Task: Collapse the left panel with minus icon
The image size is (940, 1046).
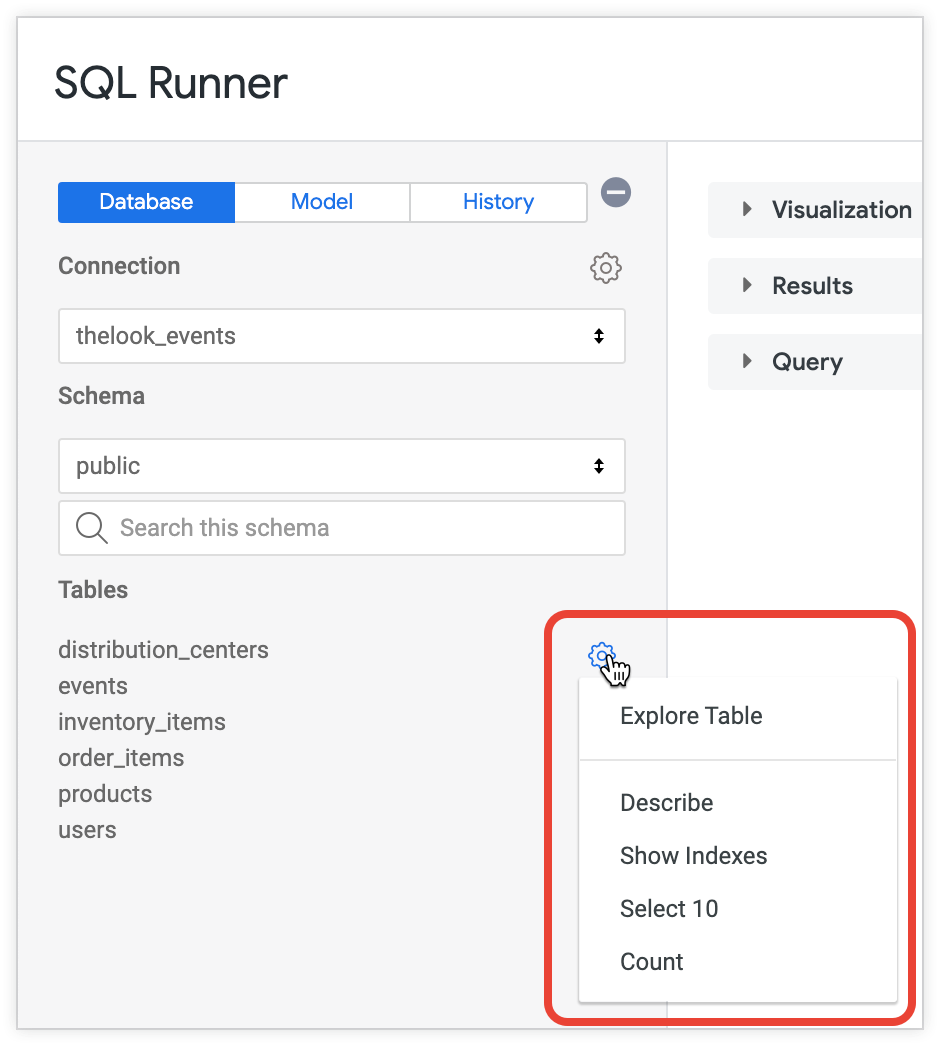Action: point(616,192)
